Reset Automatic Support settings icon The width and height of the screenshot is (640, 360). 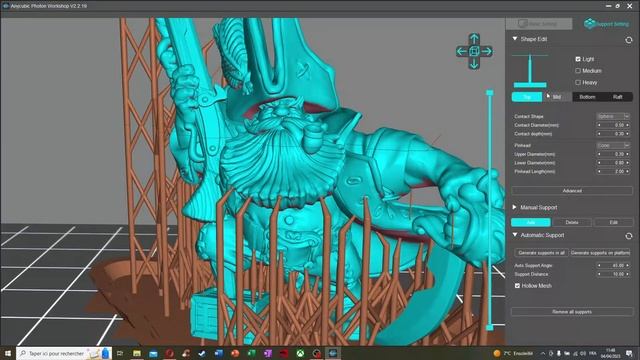coord(629,236)
